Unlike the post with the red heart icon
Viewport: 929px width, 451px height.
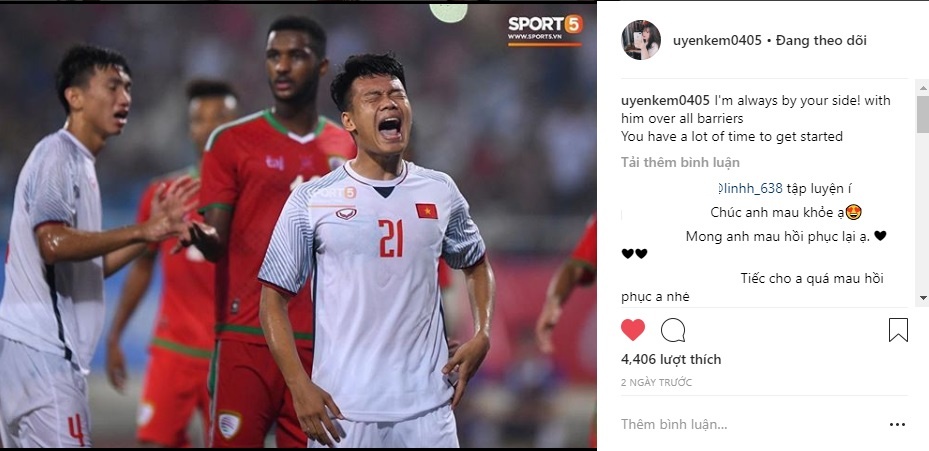point(633,330)
